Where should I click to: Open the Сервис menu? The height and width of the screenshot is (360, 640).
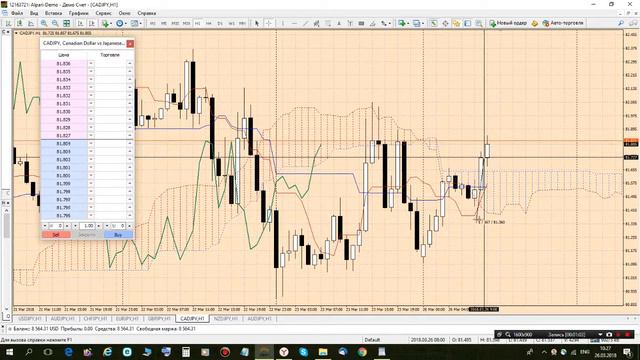104,13
